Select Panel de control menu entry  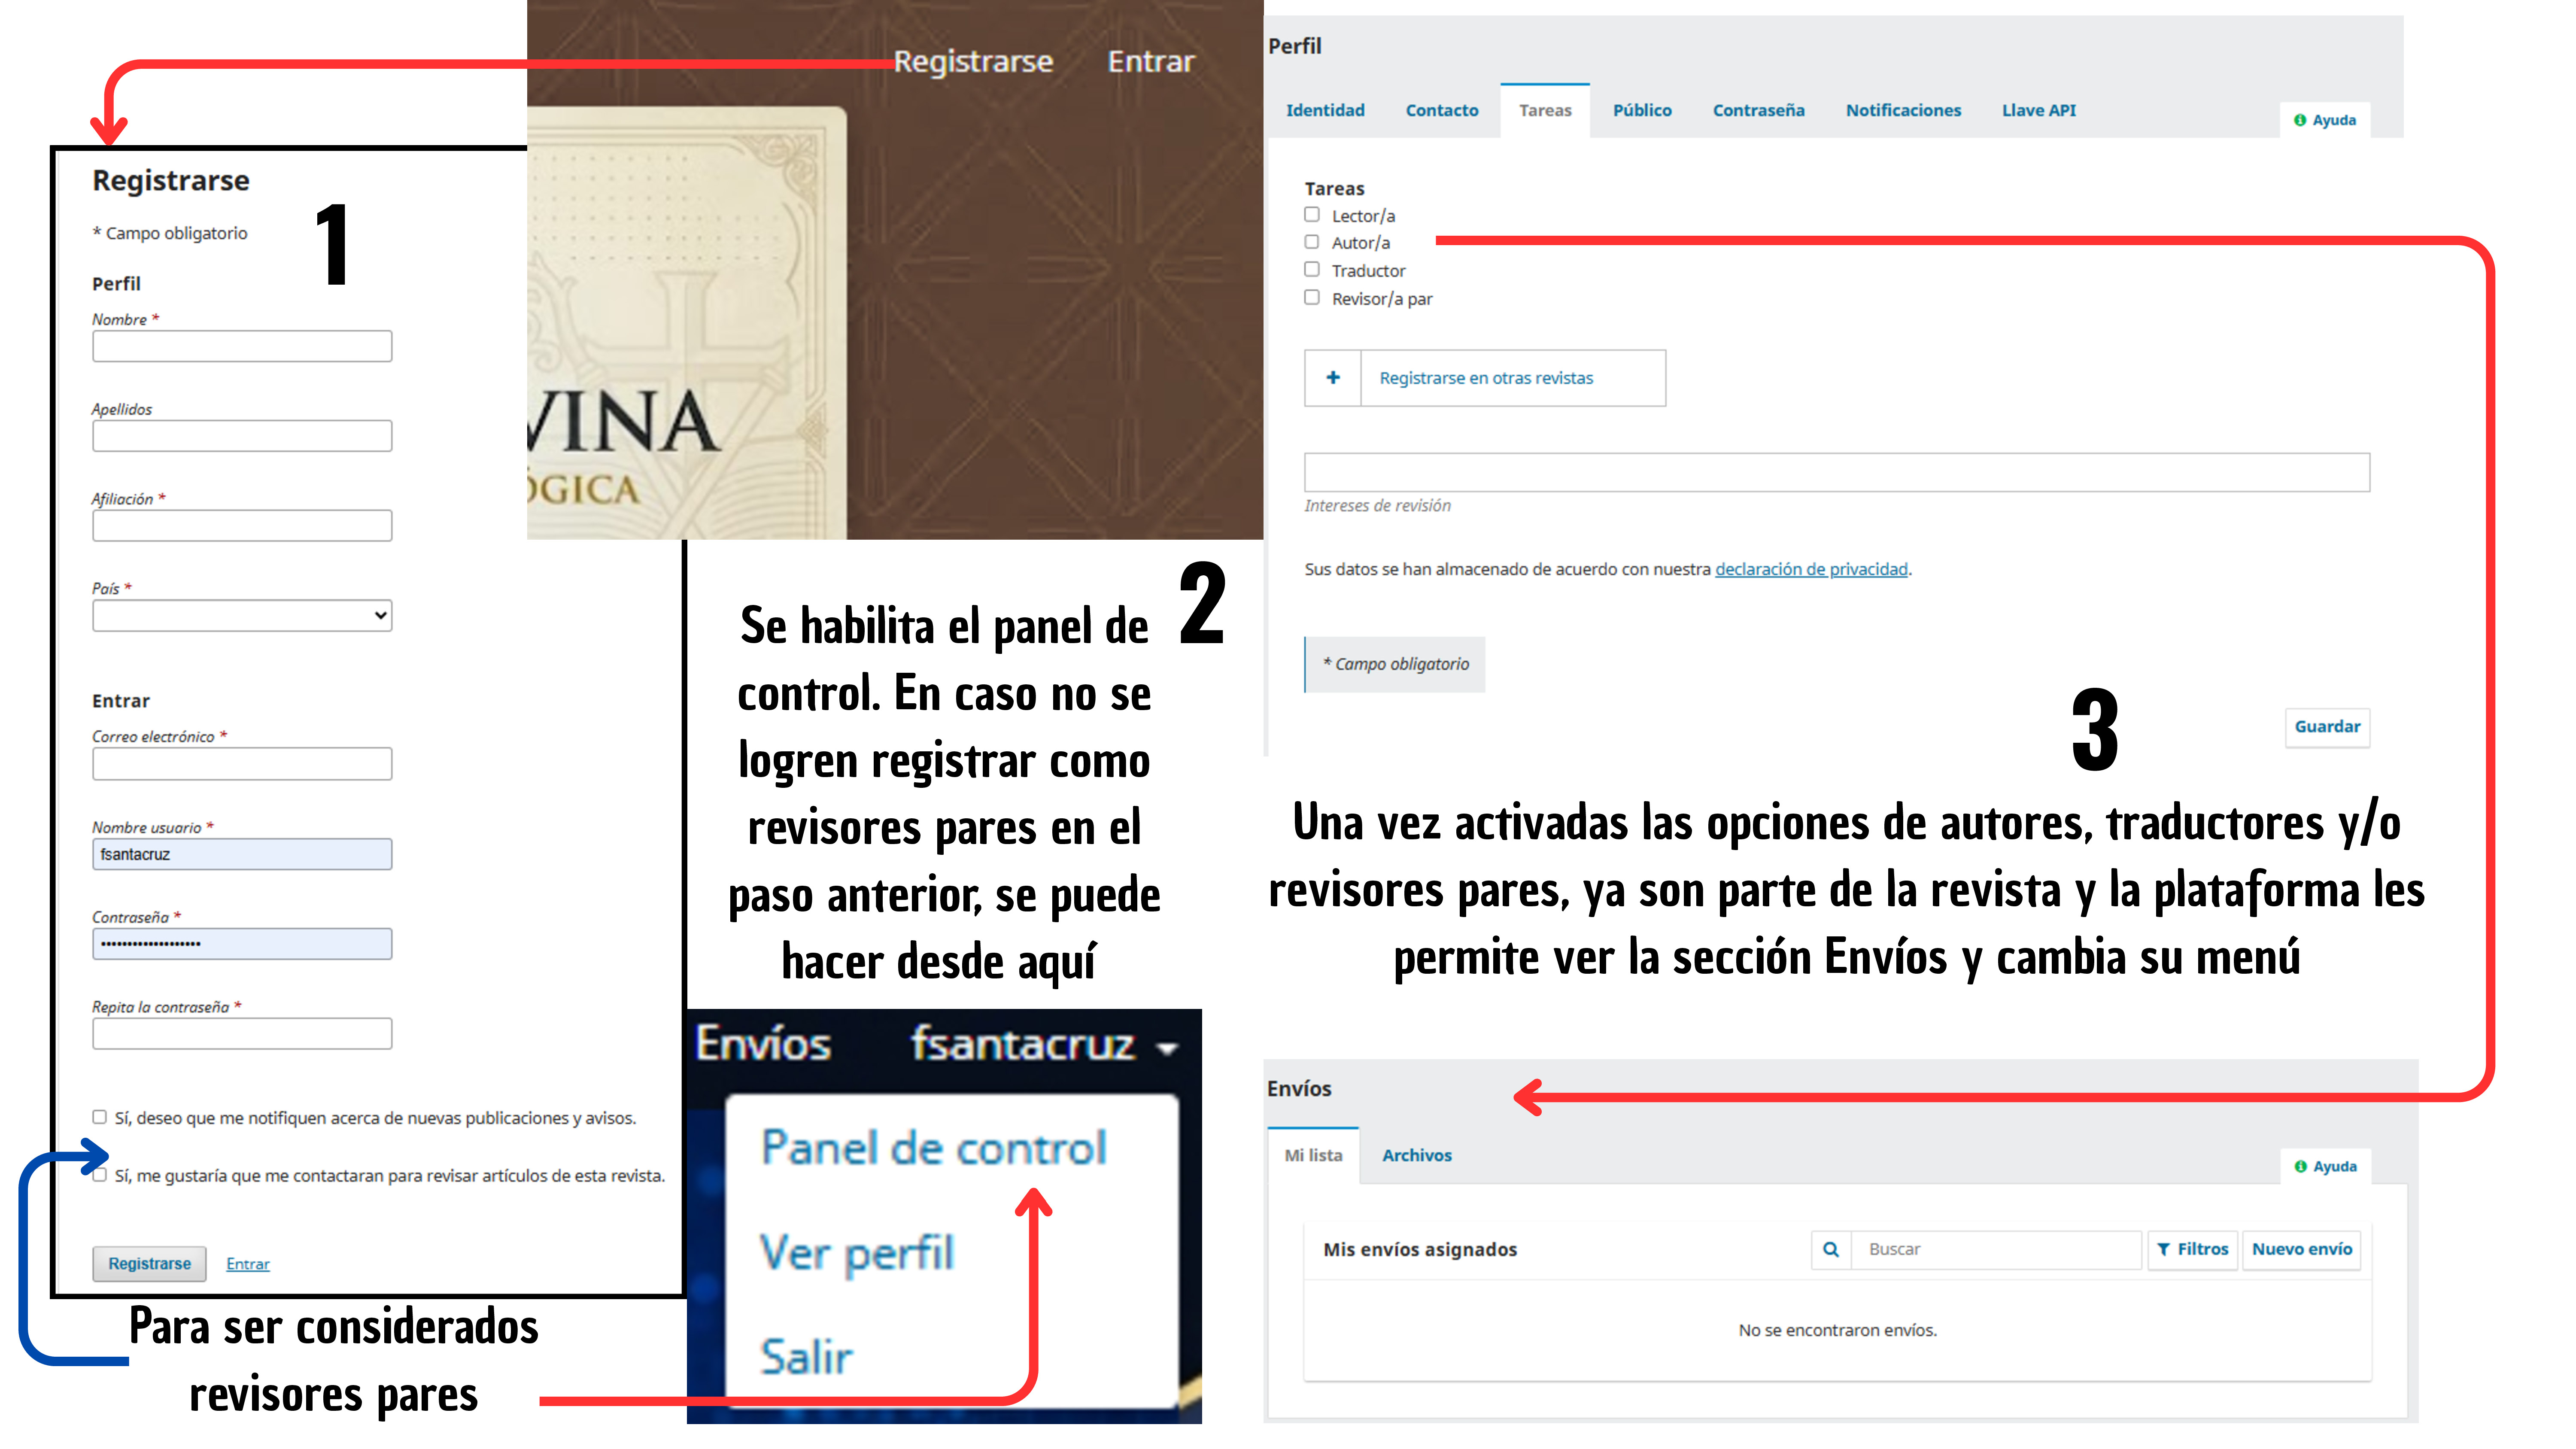933,1147
